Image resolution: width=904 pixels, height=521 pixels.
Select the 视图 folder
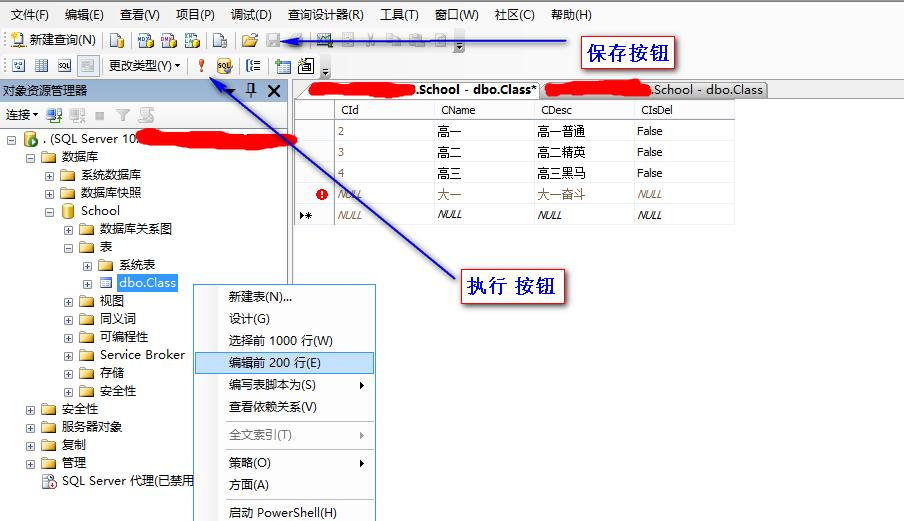pyautogui.click(x=111, y=301)
